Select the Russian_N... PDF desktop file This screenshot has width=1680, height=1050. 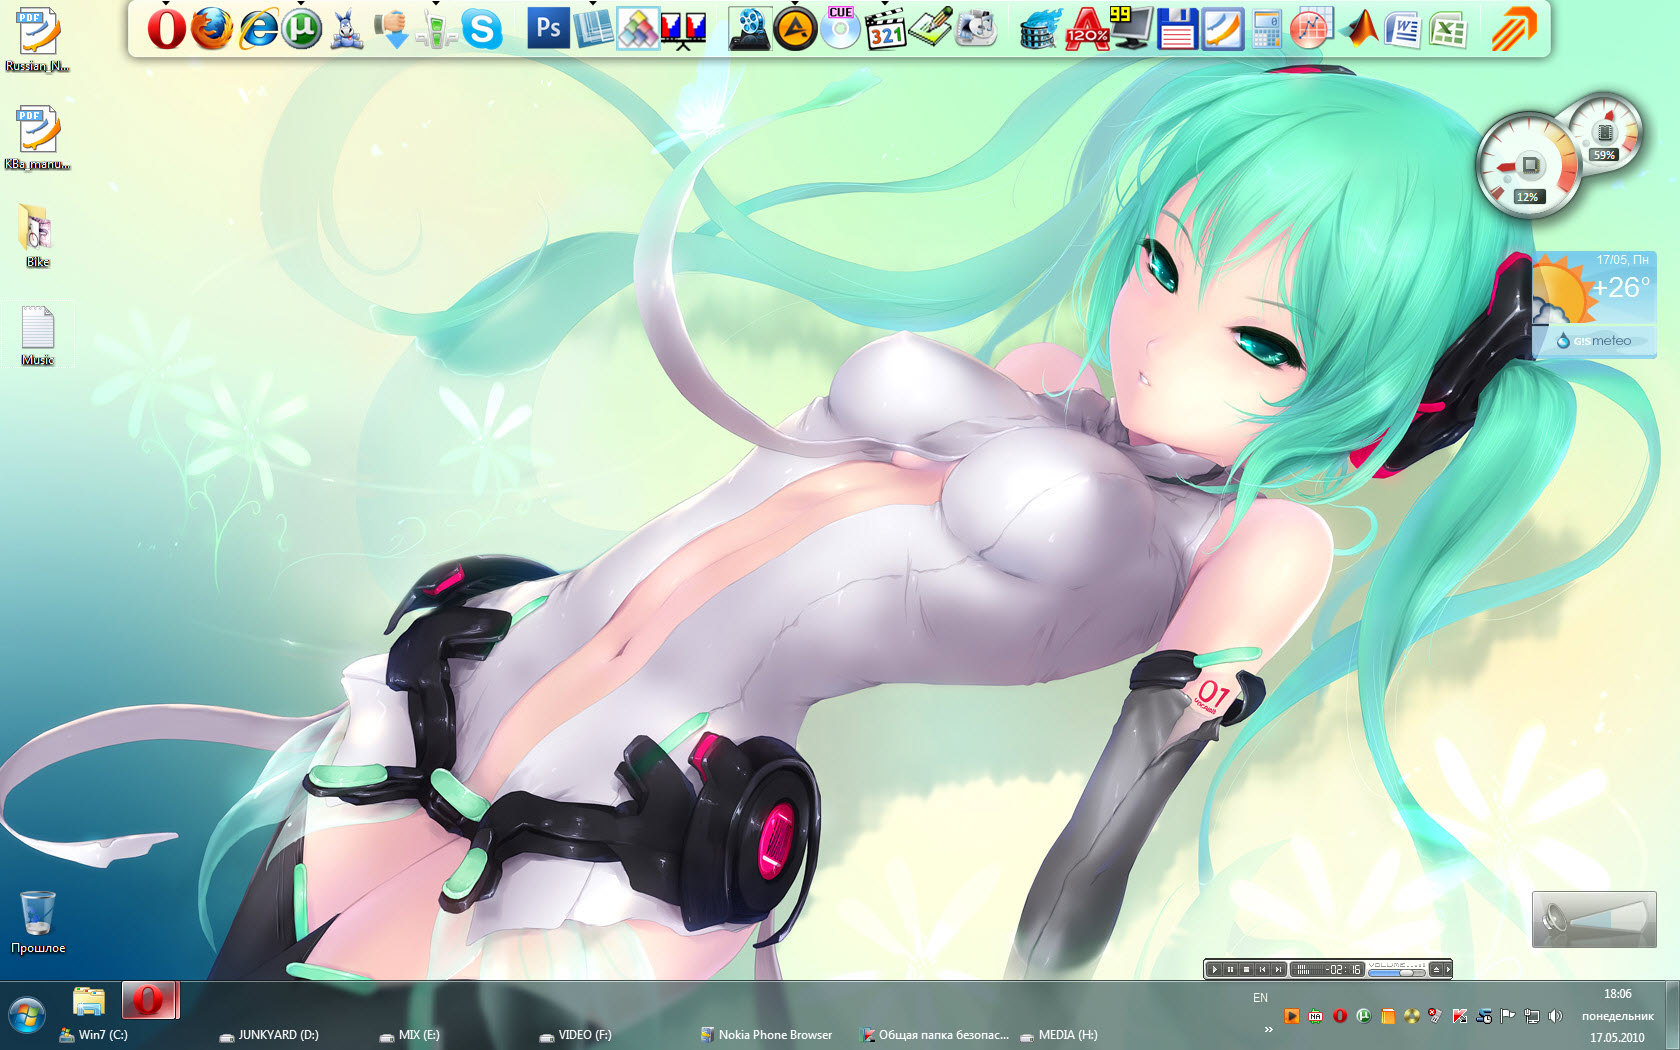[x=38, y=41]
